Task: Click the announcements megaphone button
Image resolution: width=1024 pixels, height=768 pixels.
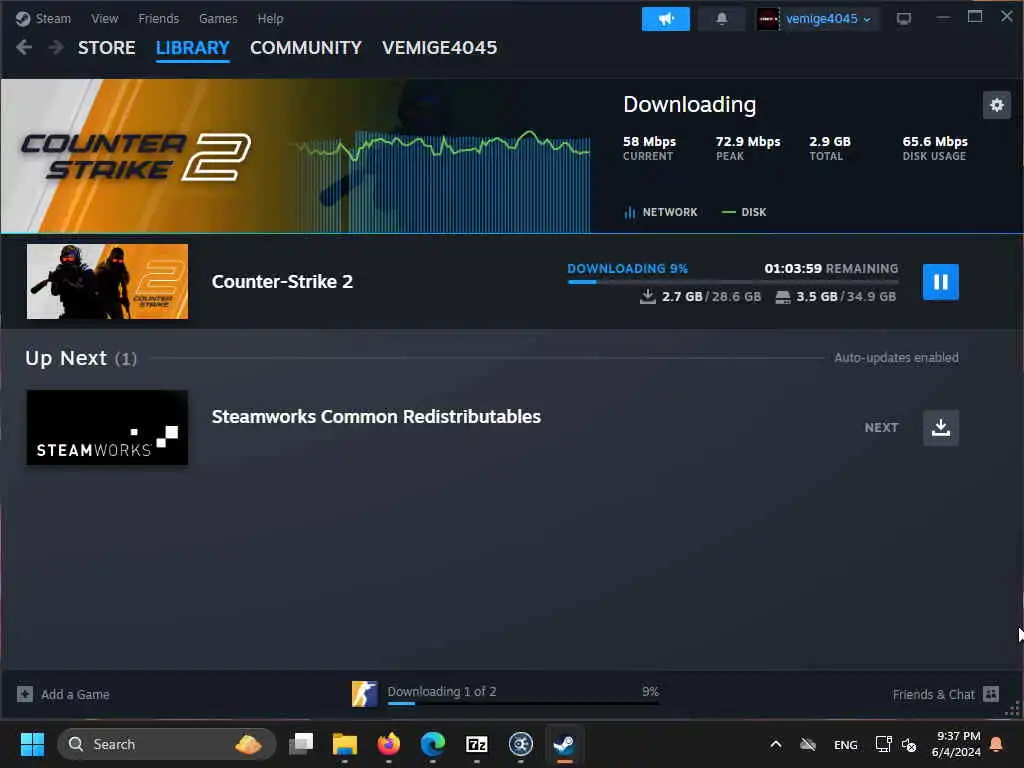Action: click(x=665, y=19)
